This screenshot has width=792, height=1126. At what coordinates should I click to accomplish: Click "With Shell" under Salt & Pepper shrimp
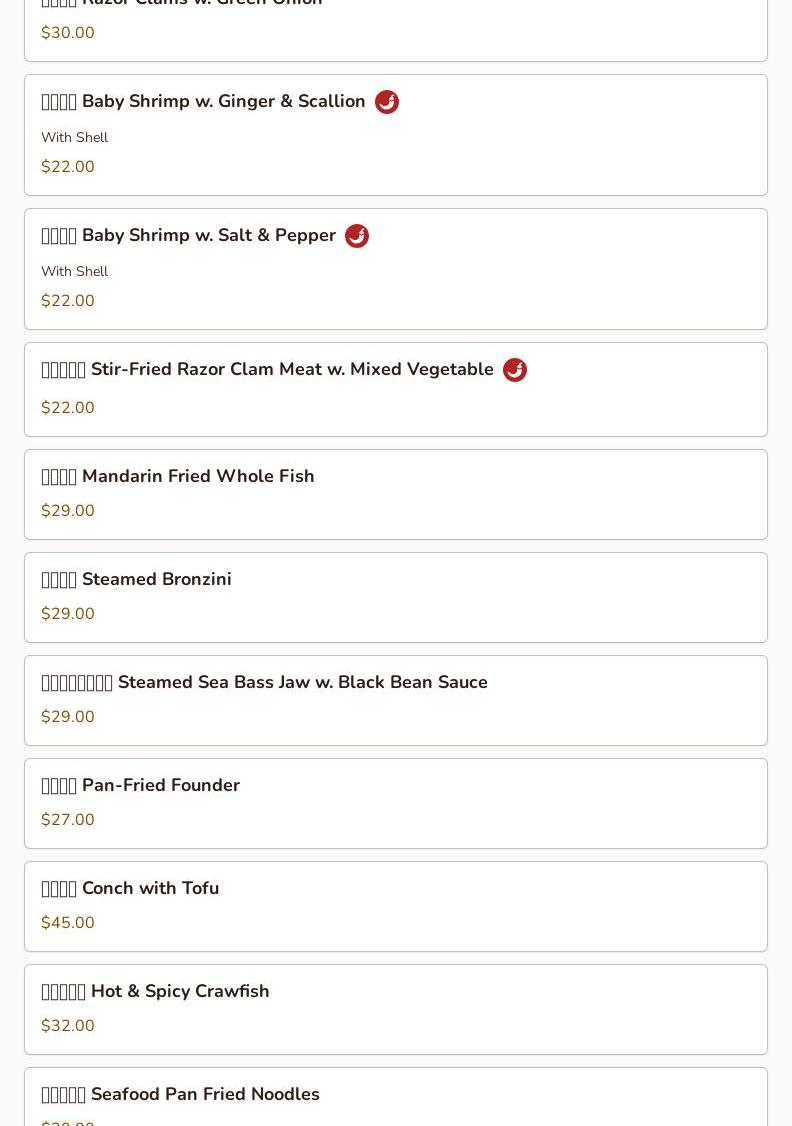pos(75,271)
